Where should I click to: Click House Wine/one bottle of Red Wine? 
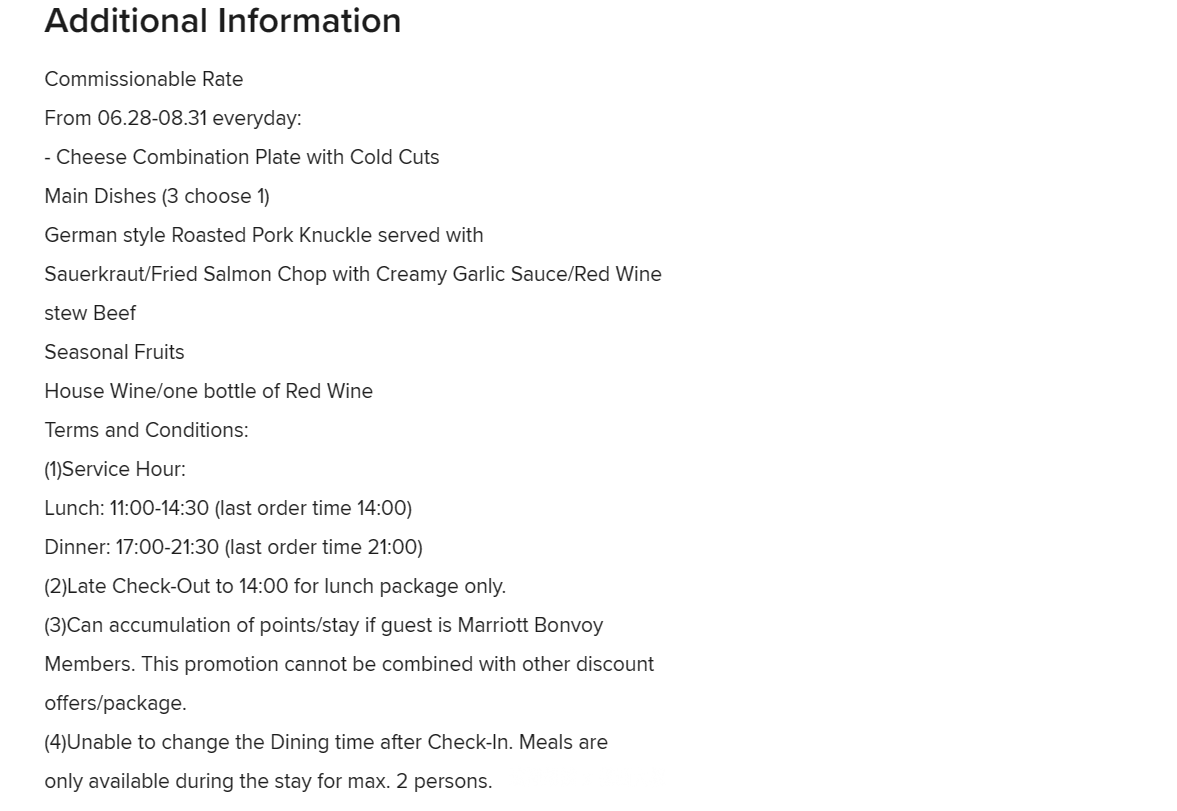click(209, 391)
